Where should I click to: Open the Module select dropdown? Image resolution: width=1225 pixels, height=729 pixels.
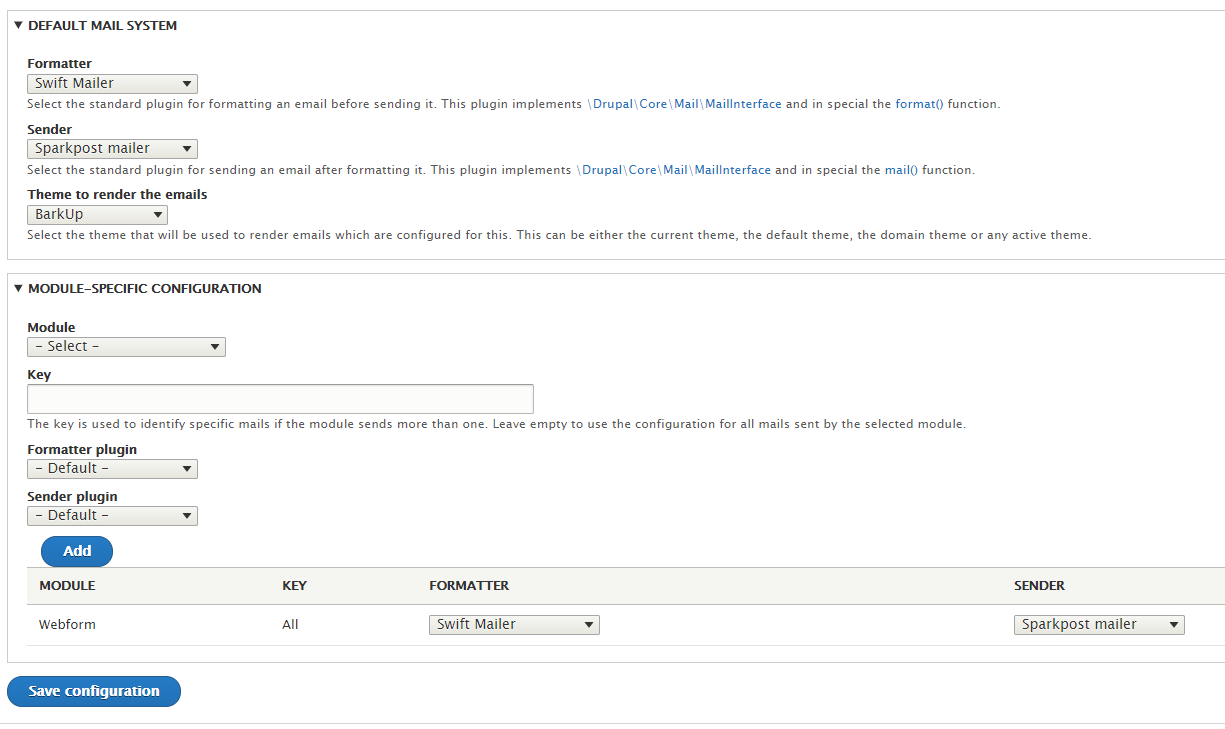click(x=125, y=346)
